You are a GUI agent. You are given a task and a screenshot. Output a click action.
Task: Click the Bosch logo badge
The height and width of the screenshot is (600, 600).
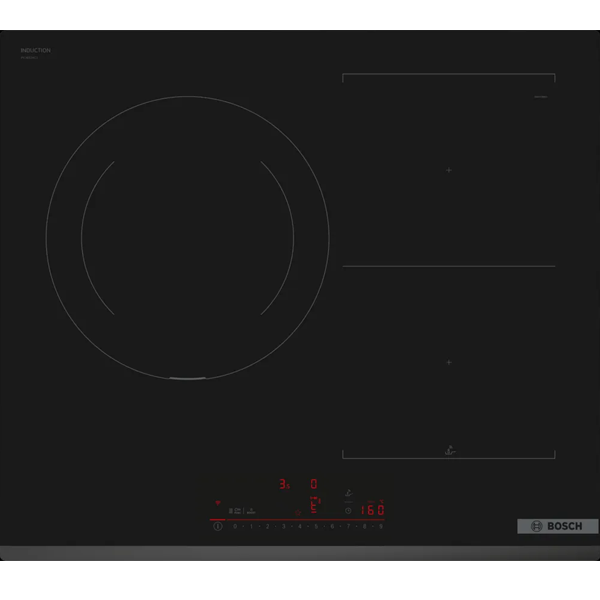[x=557, y=526]
